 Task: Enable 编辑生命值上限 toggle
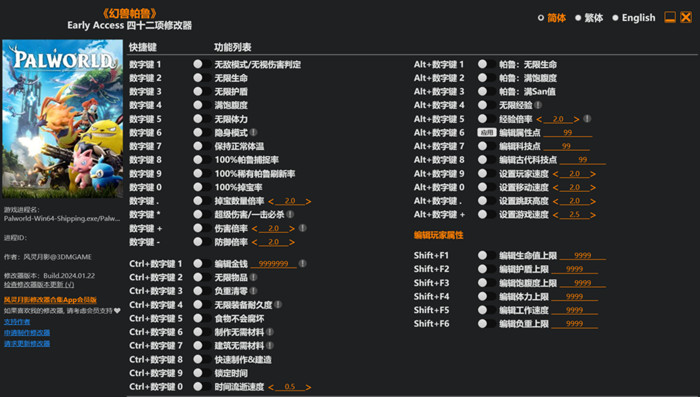pos(486,255)
